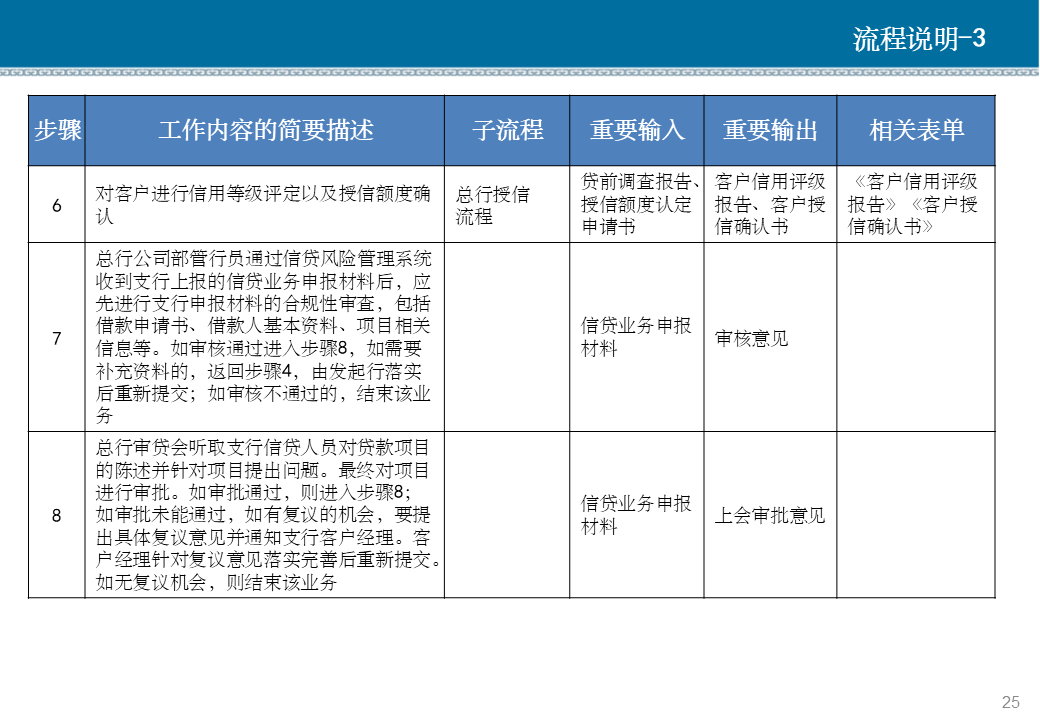Click the 上会审批意见 output cell
Viewport: 1040px width, 720px height.
pos(769,515)
